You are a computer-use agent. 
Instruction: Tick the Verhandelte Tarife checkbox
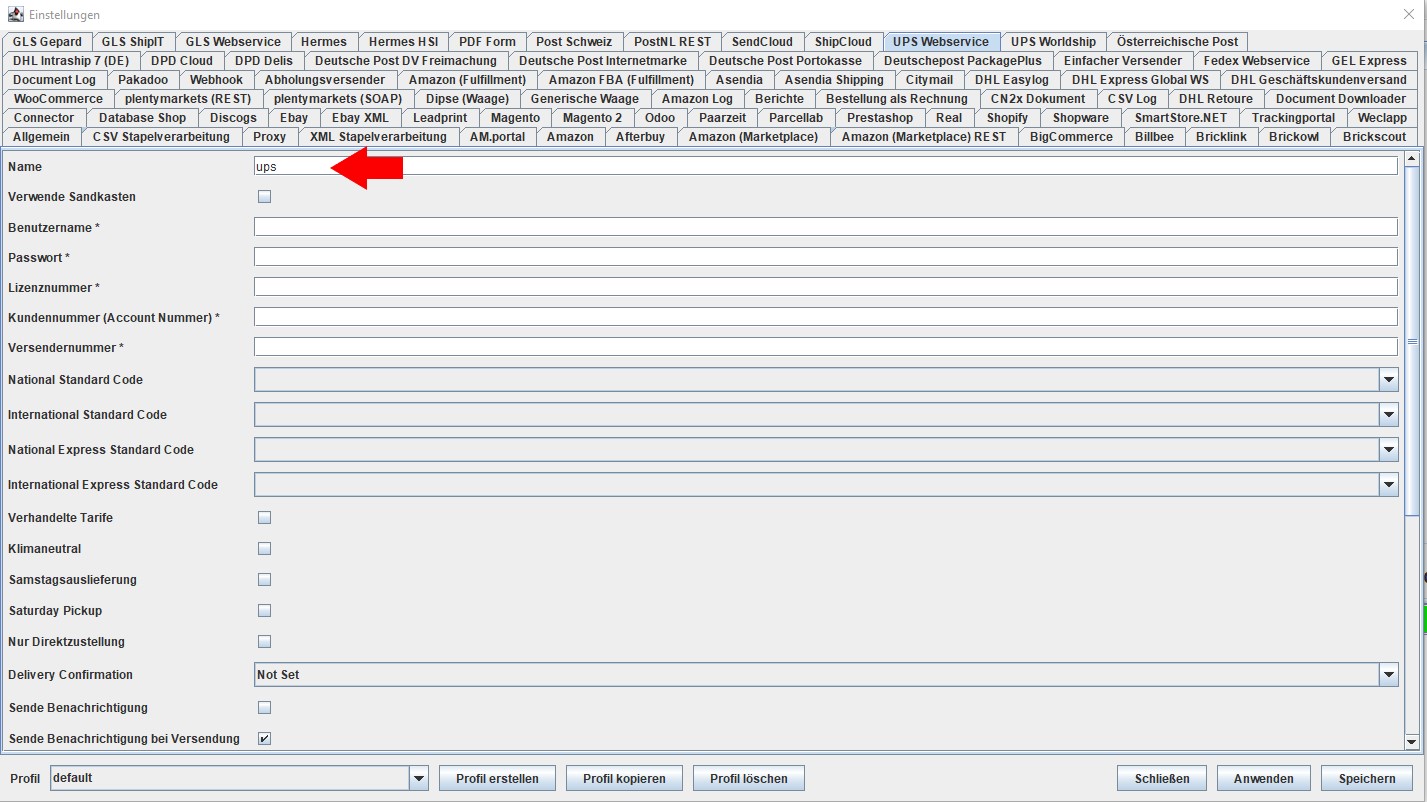click(265, 517)
